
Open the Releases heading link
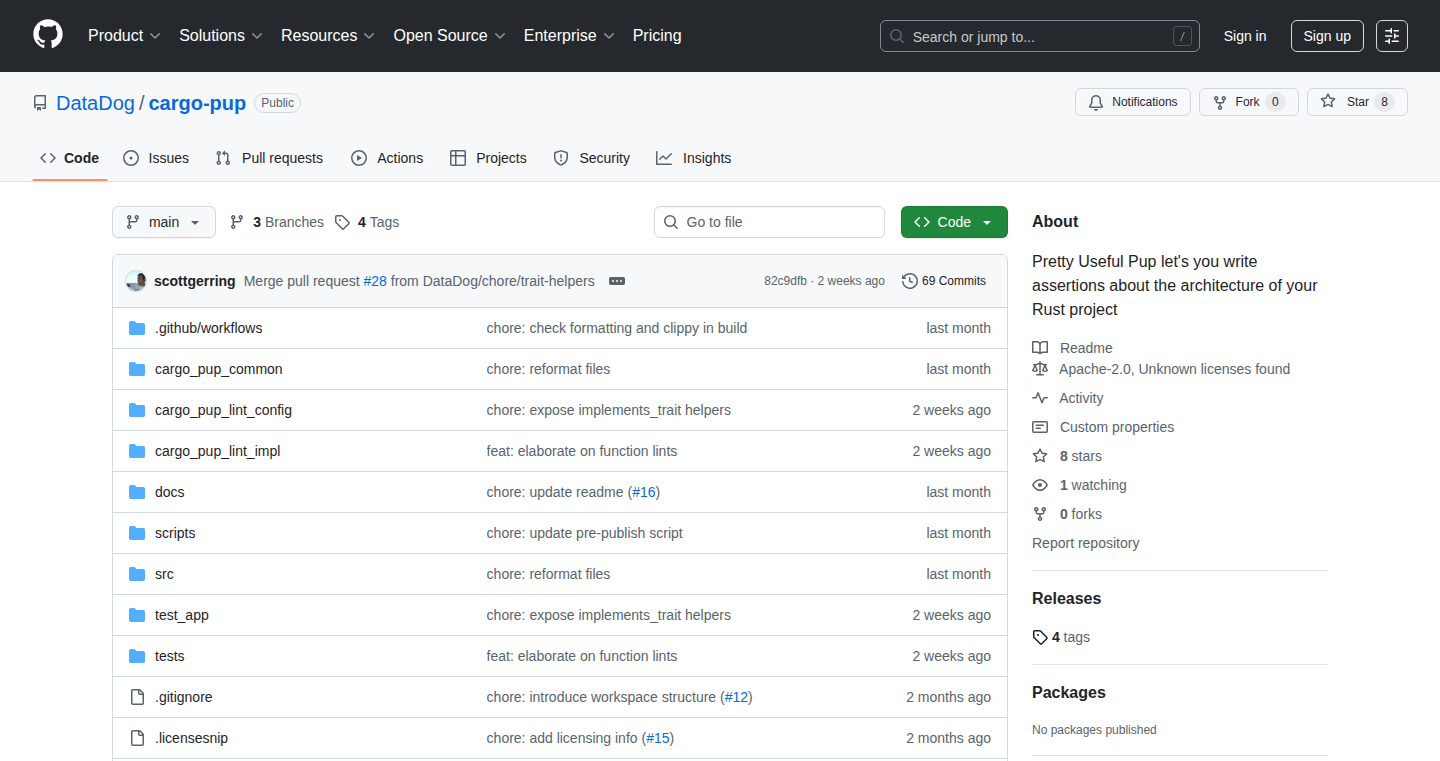[x=1066, y=598]
